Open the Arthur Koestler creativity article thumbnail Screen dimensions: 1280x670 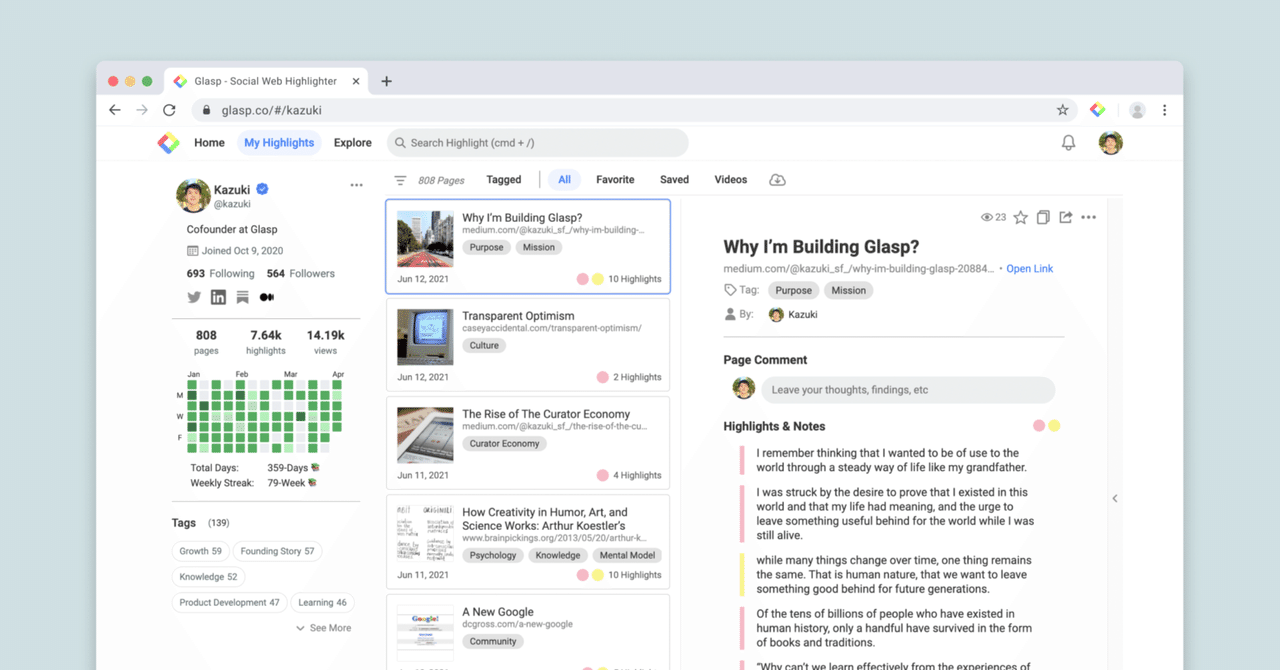tap(425, 533)
